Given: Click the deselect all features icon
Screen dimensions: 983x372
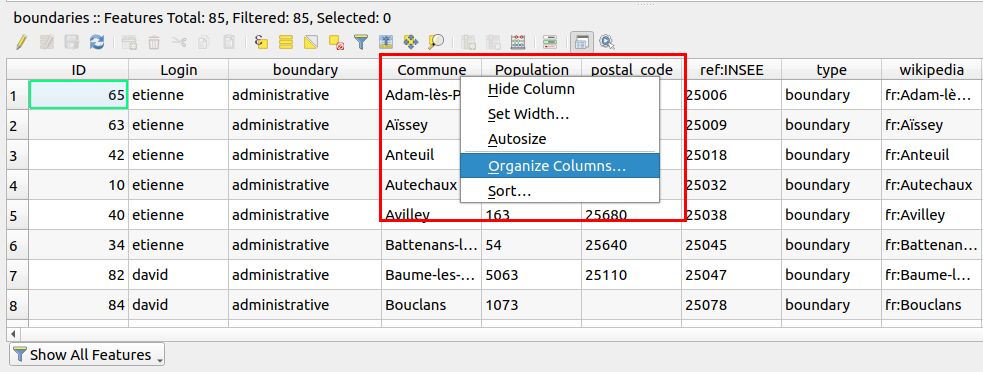Looking at the screenshot, I should [336, 42].
